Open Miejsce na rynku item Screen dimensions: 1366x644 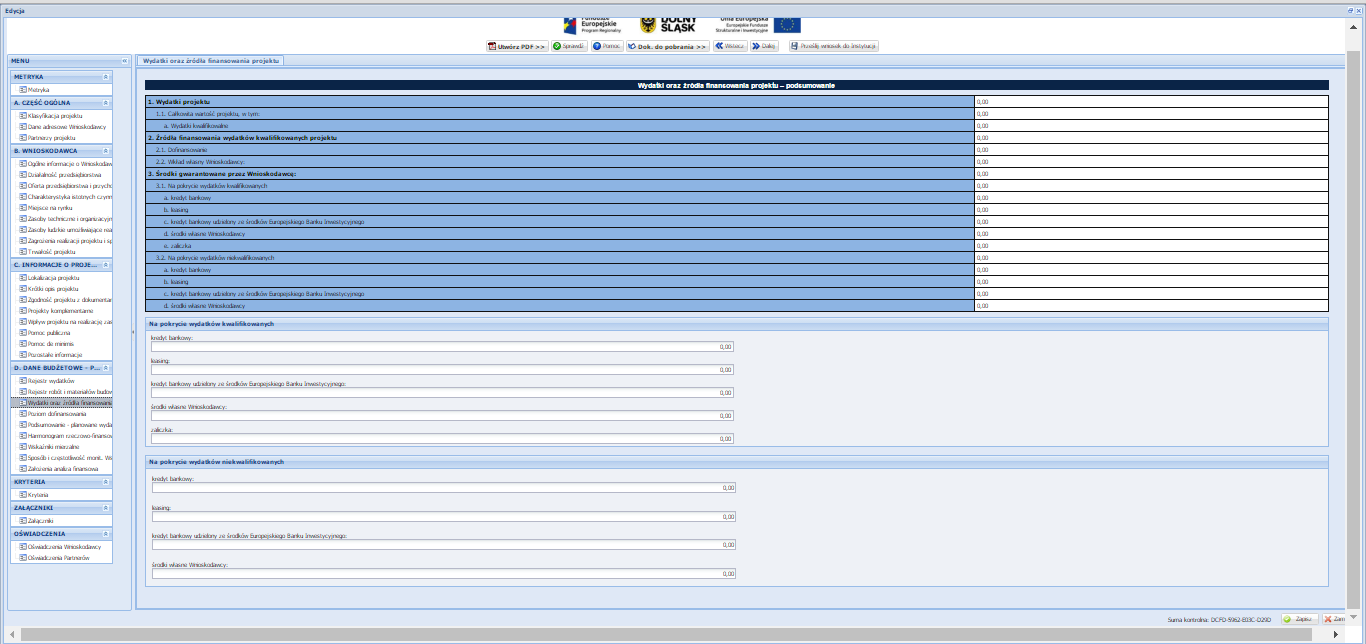[x=50, y=207]
